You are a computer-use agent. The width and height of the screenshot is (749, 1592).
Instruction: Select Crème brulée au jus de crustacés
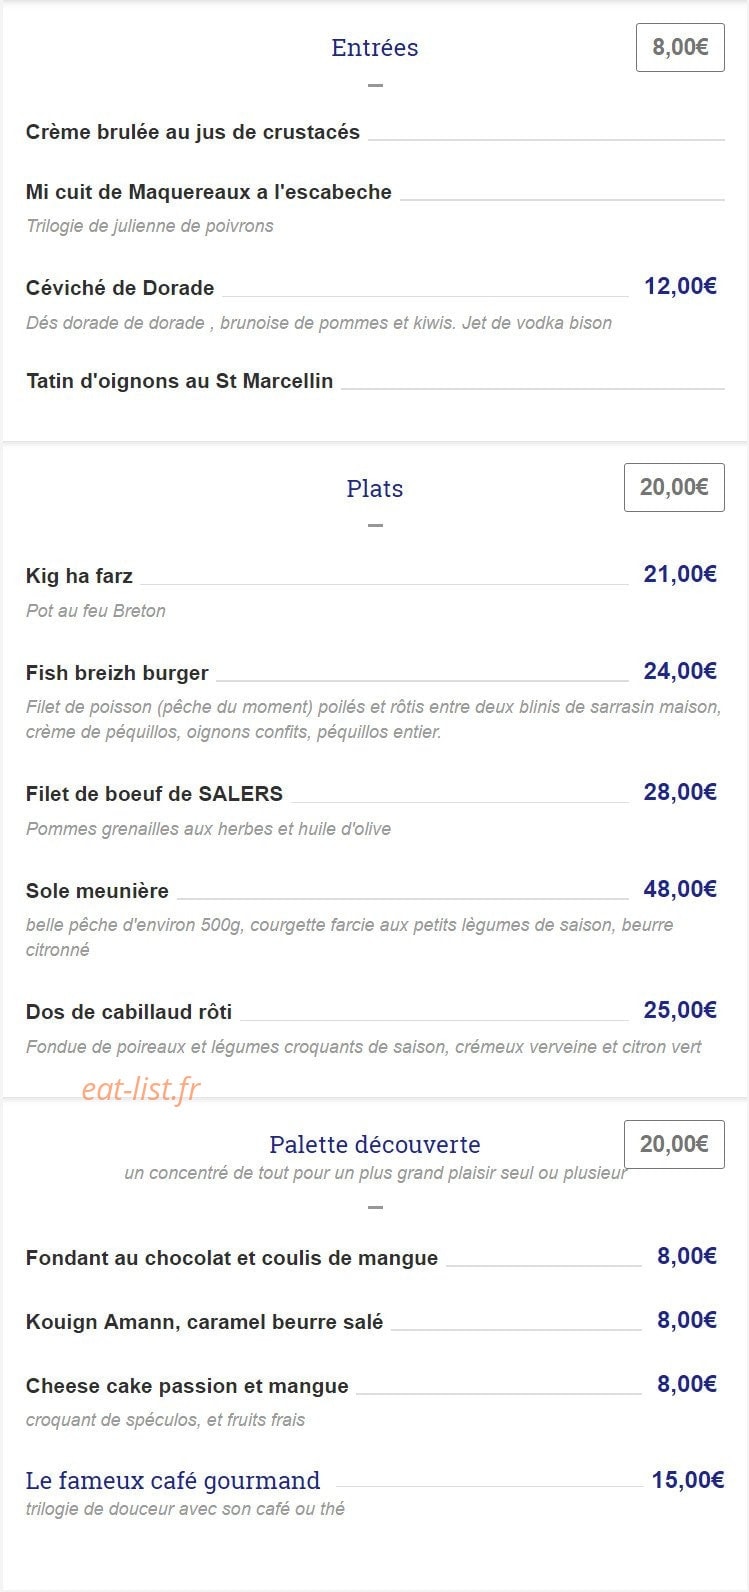pyautogui.click(x=193, y=132)
